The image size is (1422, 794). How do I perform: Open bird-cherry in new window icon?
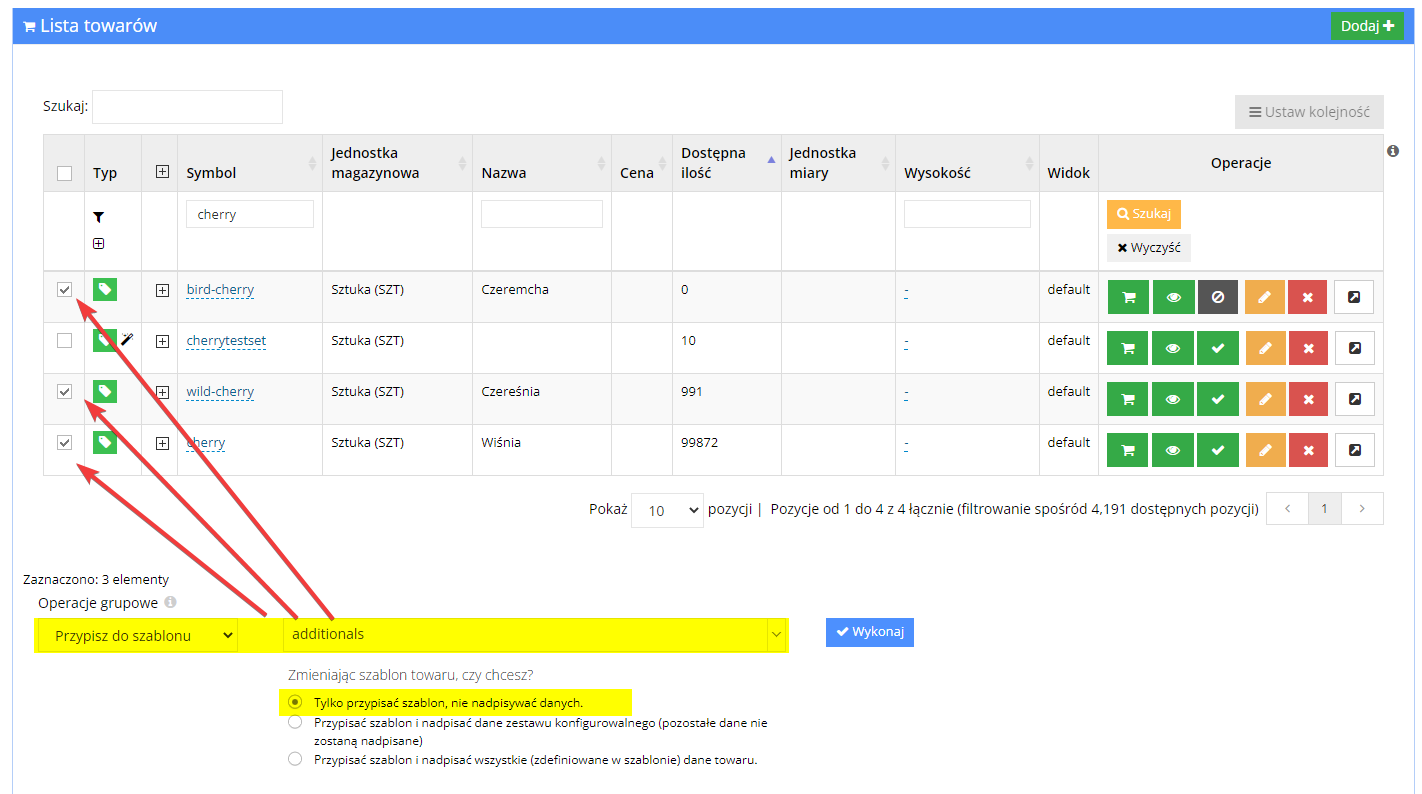1354,297
